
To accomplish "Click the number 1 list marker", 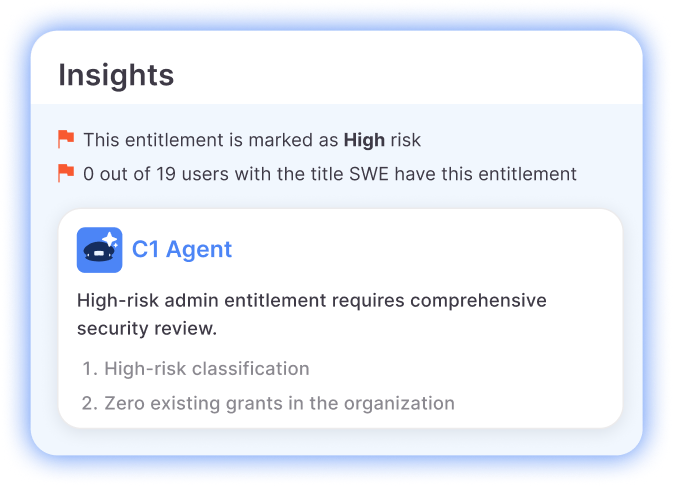I will (88, 369).
